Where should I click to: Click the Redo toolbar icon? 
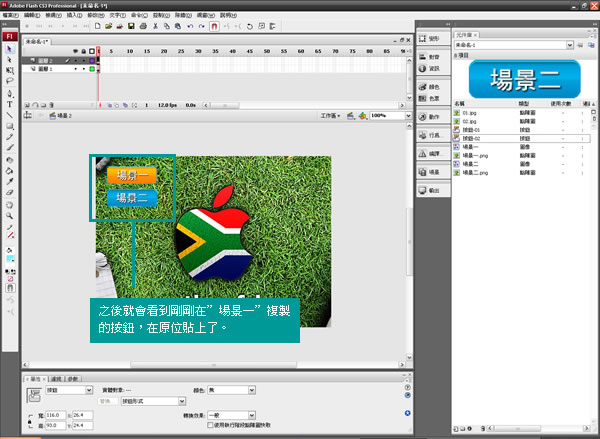point(202,26)
